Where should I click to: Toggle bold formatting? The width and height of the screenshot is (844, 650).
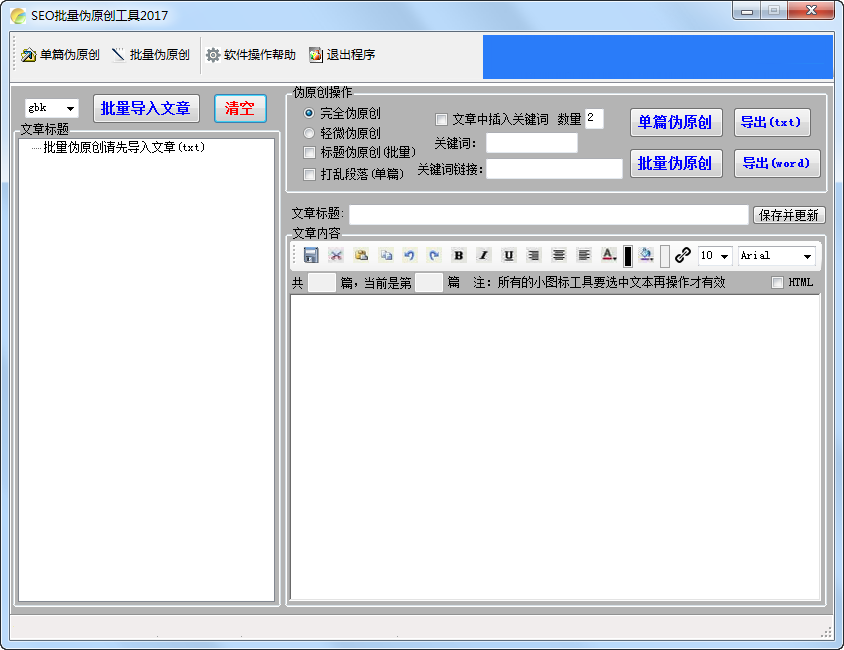click(459, 256)
